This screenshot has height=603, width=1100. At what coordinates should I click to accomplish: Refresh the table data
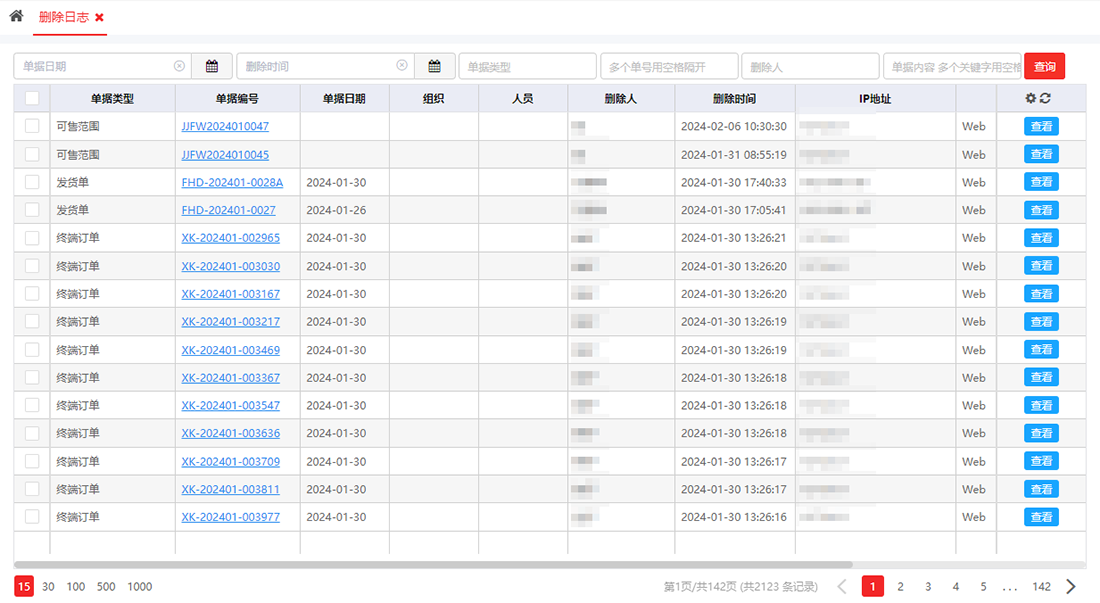click(1045, 98)
